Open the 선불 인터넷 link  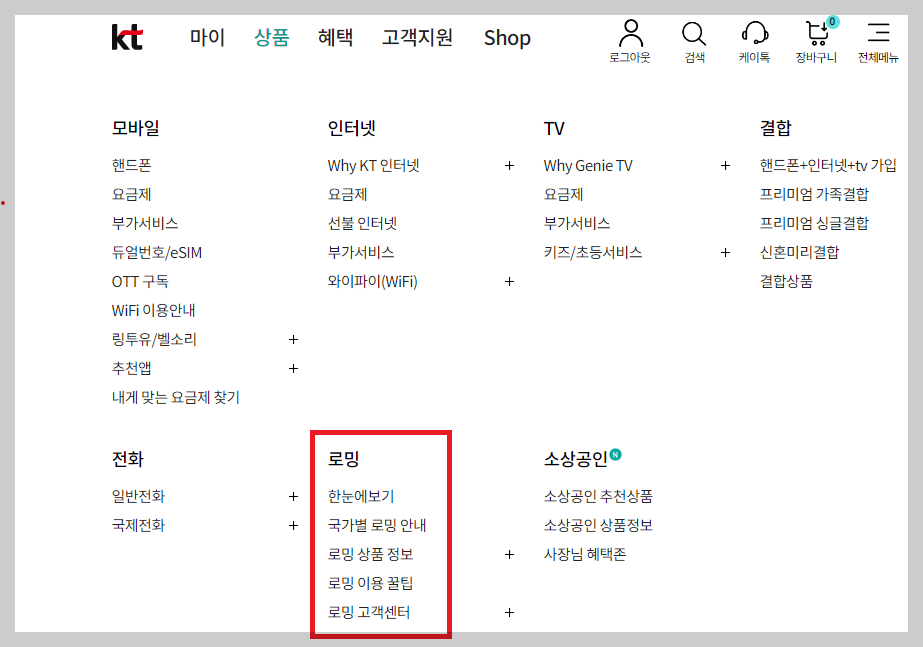tap(362, 223)
